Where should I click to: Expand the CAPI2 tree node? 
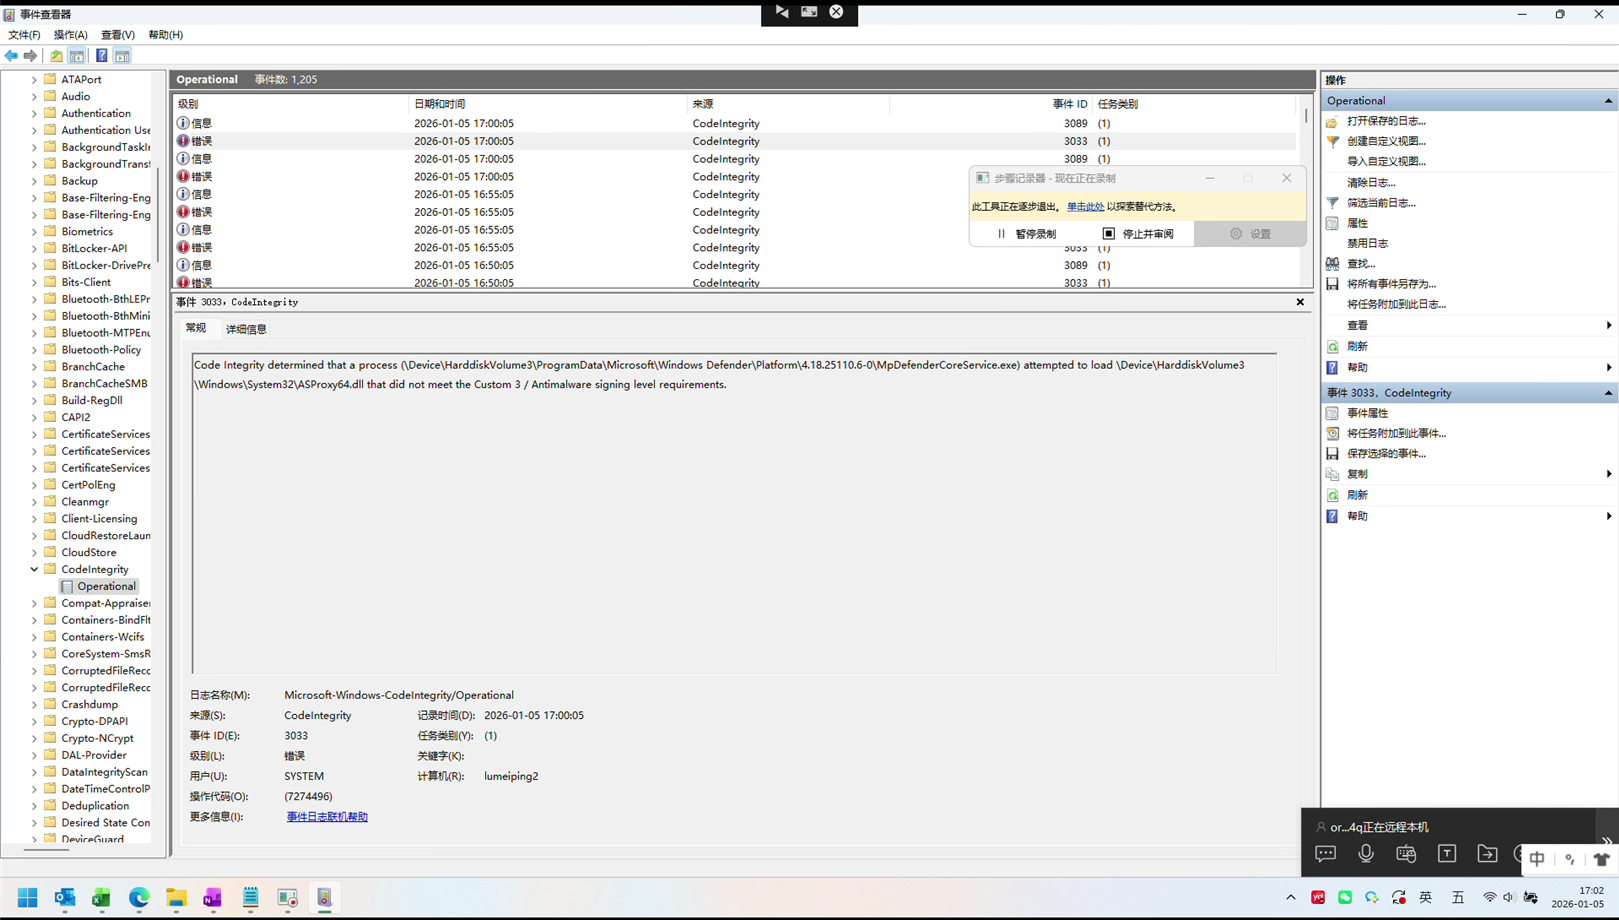[34, 418]
